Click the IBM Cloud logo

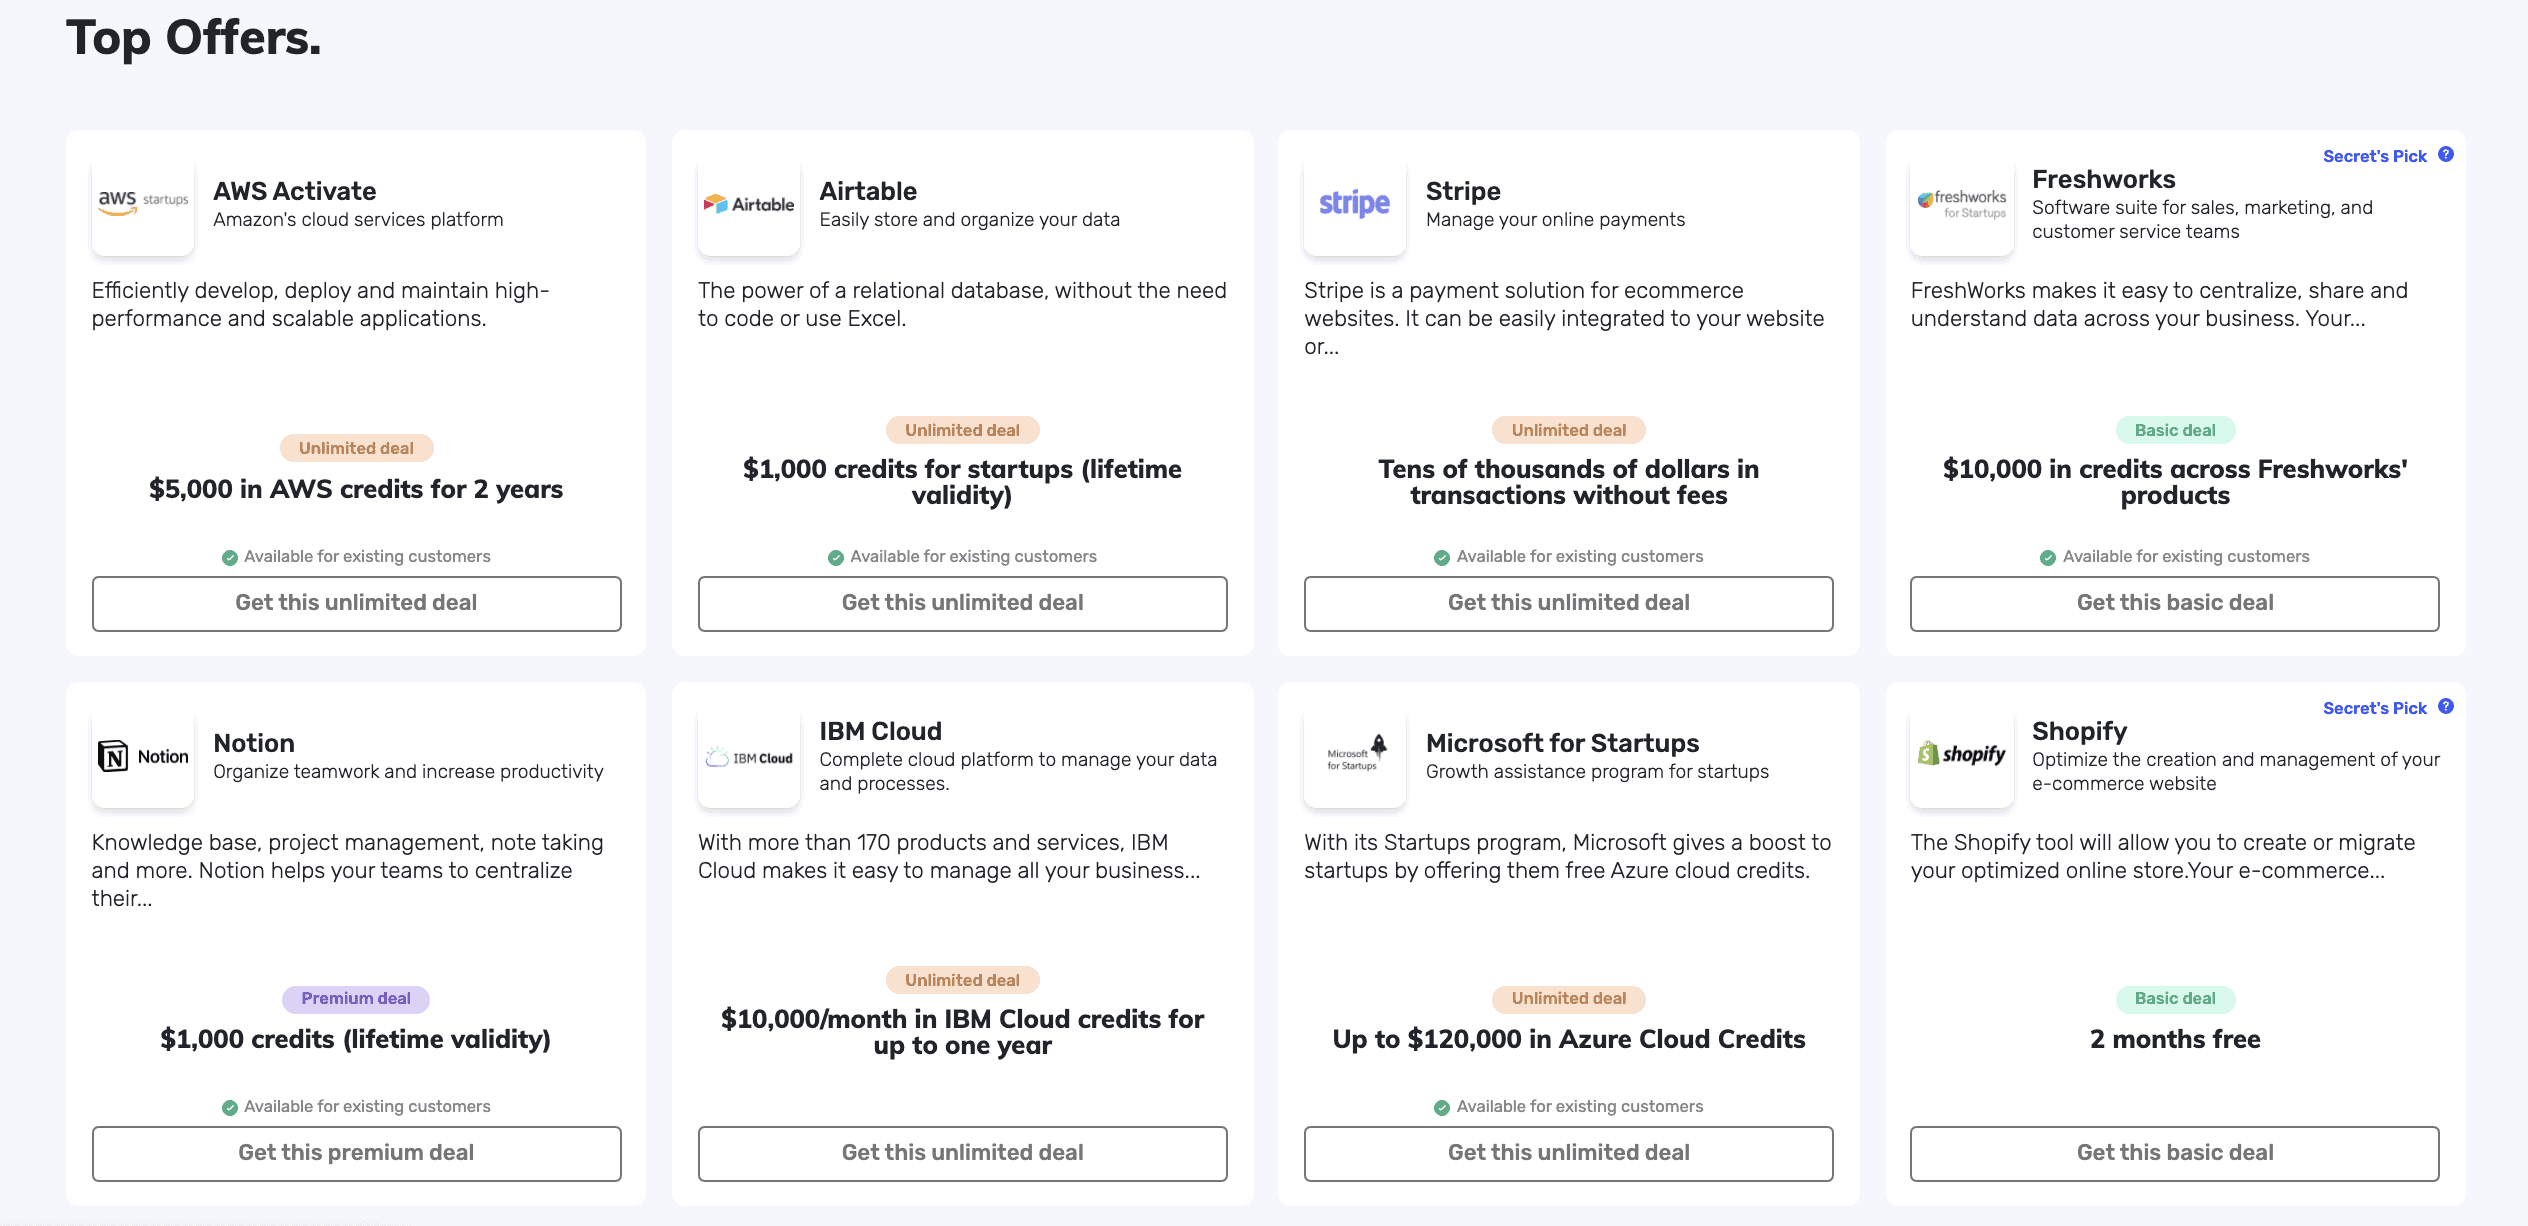pos(749,756)
